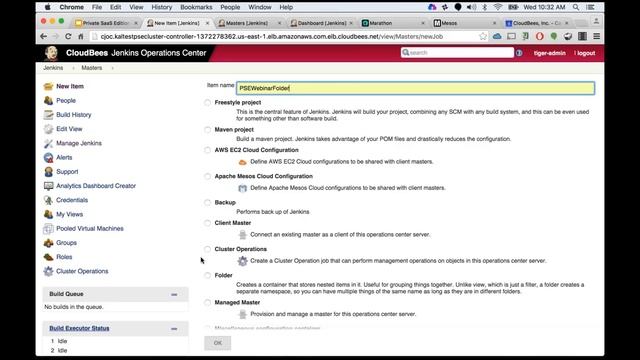Open the Support sidebar icon
The image size is (640, 360).
click(x=48, y=172)
